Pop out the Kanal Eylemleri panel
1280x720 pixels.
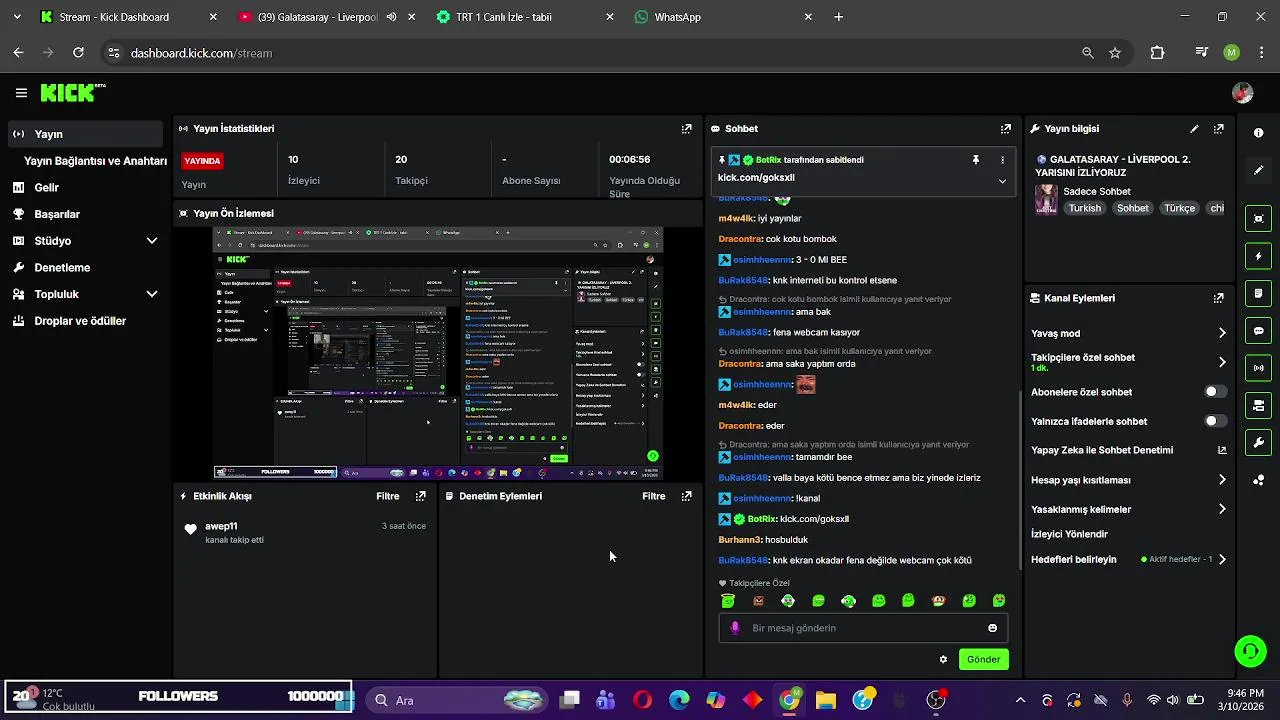pyautogui.click(x=1219, y=298)
